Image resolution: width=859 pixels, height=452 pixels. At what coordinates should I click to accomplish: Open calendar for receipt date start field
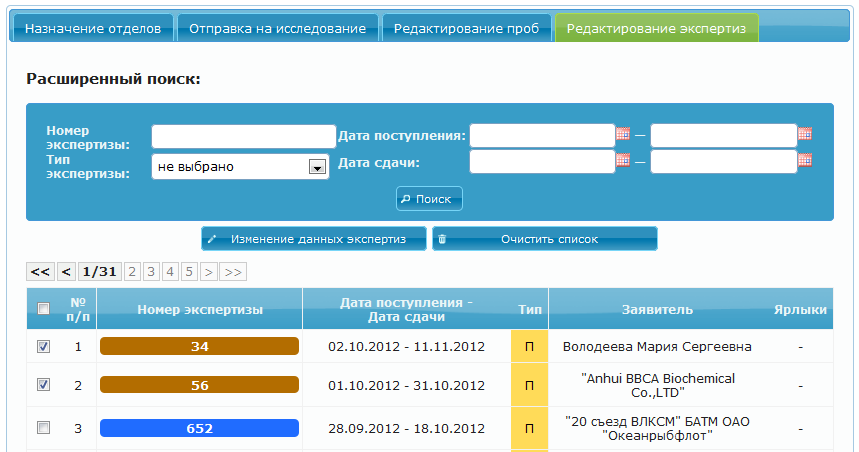(622, 134)
